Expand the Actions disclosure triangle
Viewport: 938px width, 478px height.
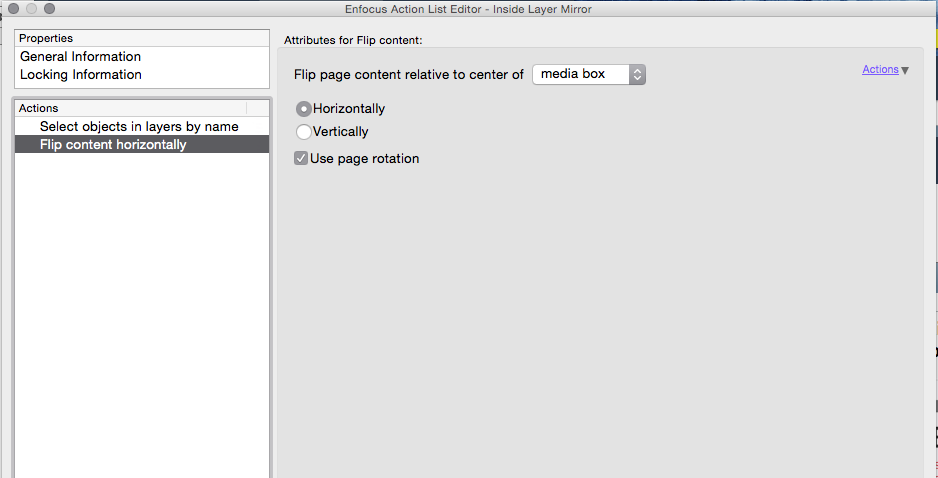tap(905, 71)
